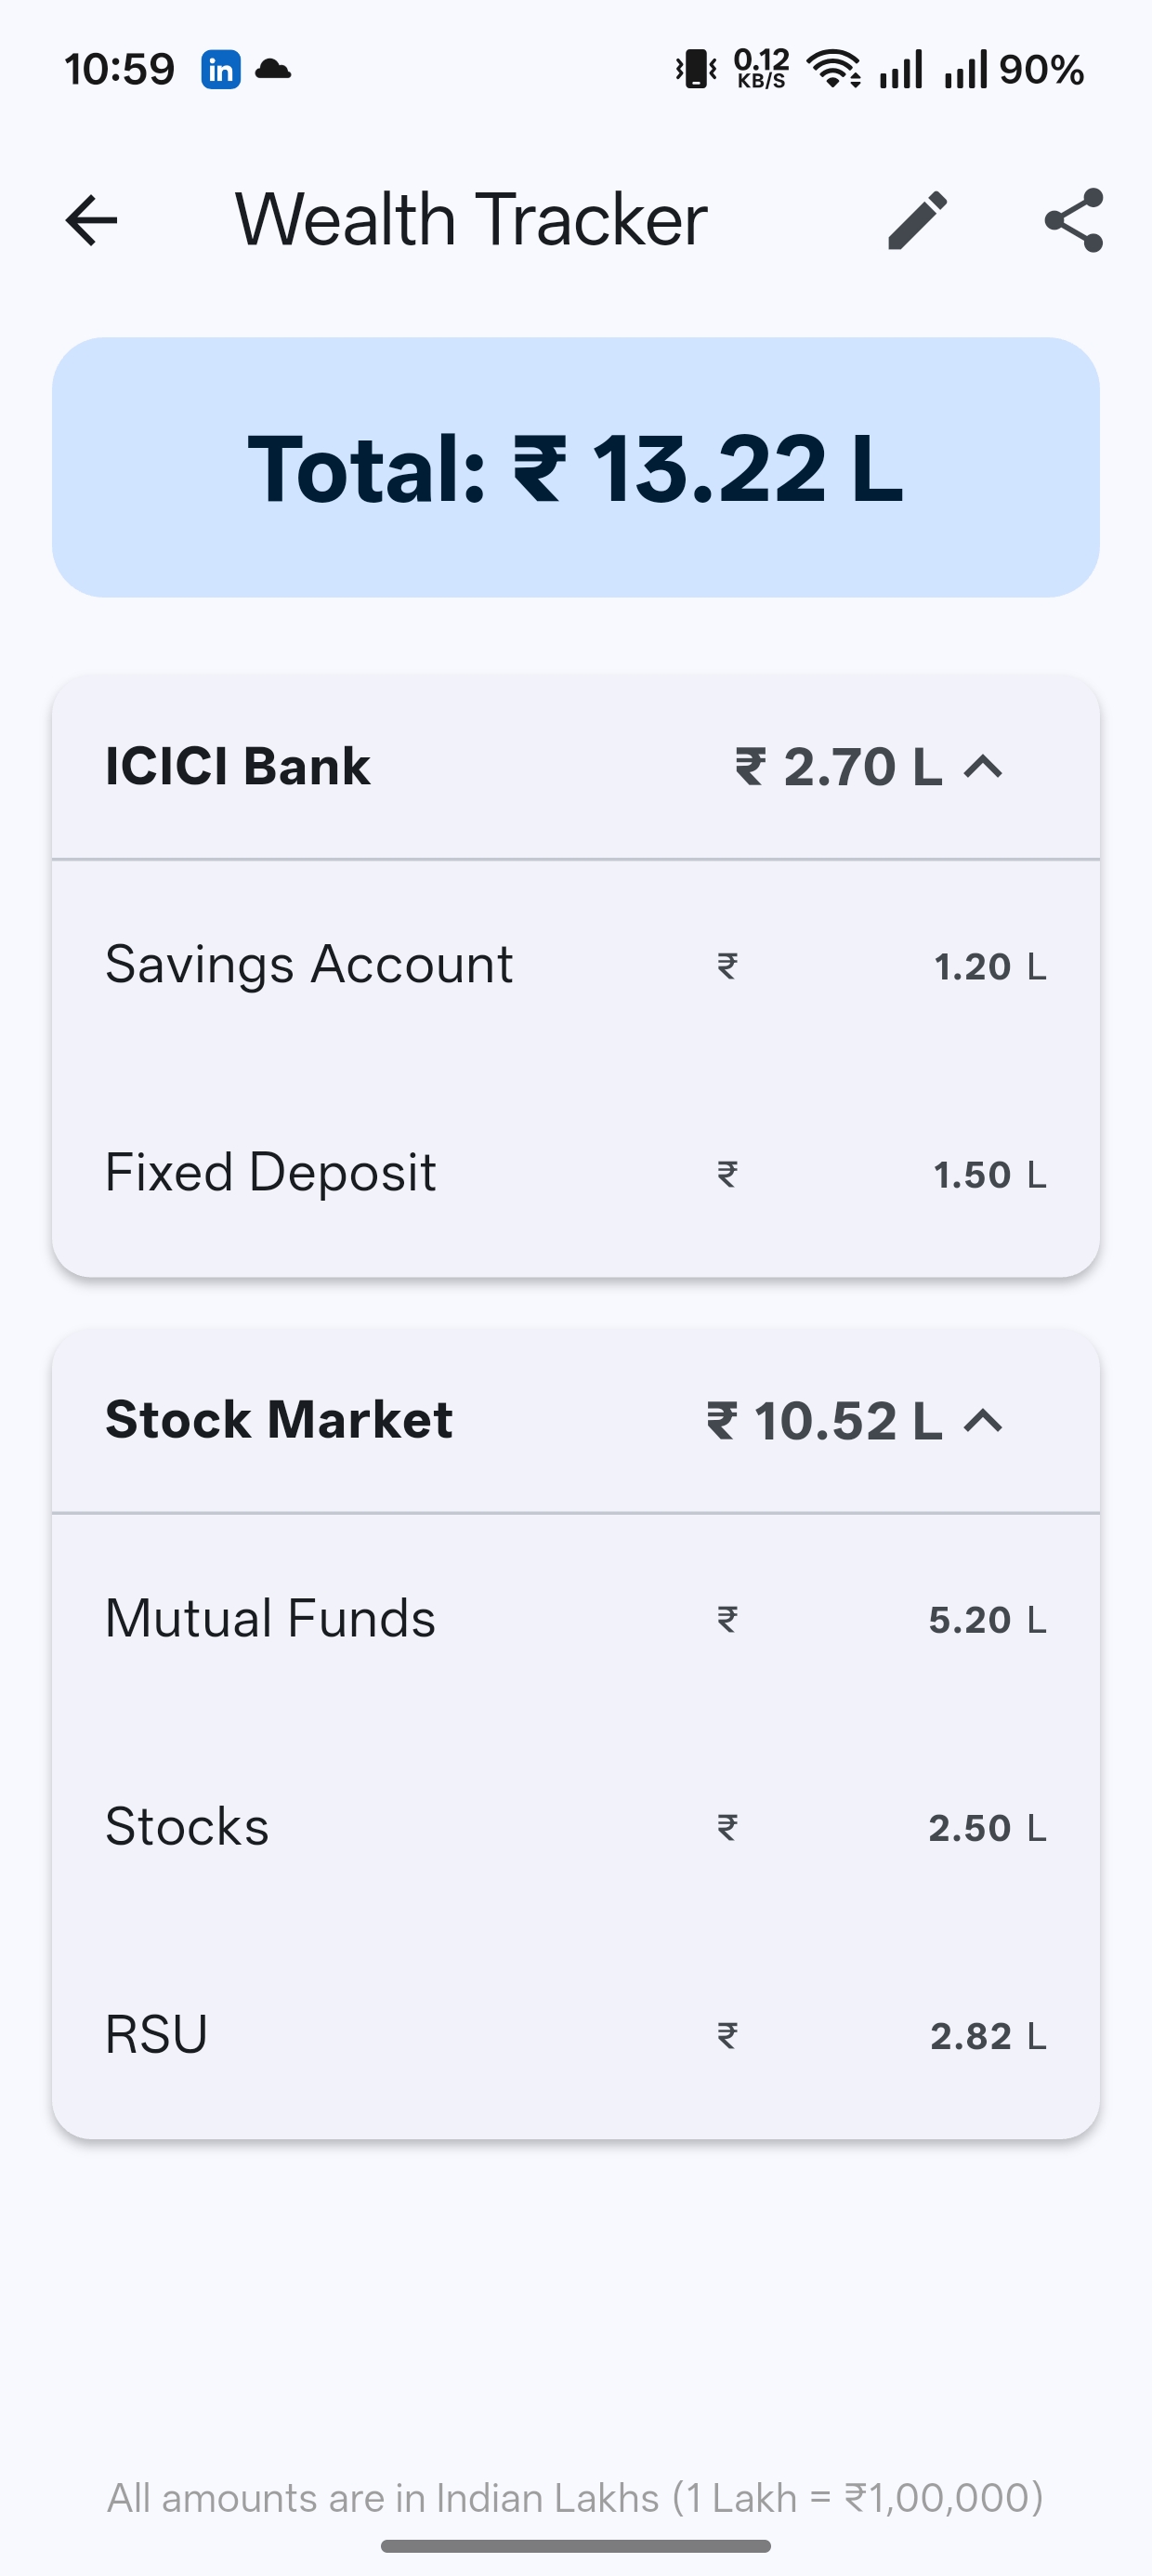Tap the Total ₹ 13.22 L card
The width and height of the screenshot is (1152, 2576).
[576, 468]
